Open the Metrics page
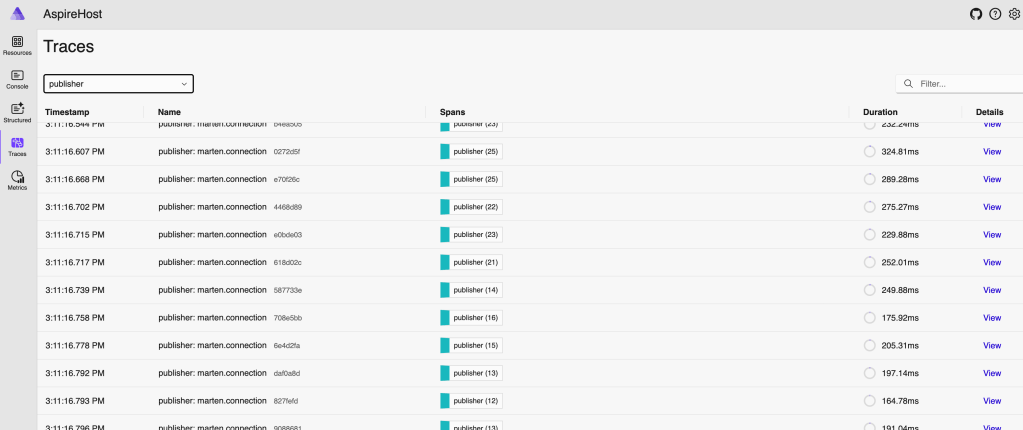Image resolution: width=1023 pixels, height=430 pixels. (x=17, y=180)
